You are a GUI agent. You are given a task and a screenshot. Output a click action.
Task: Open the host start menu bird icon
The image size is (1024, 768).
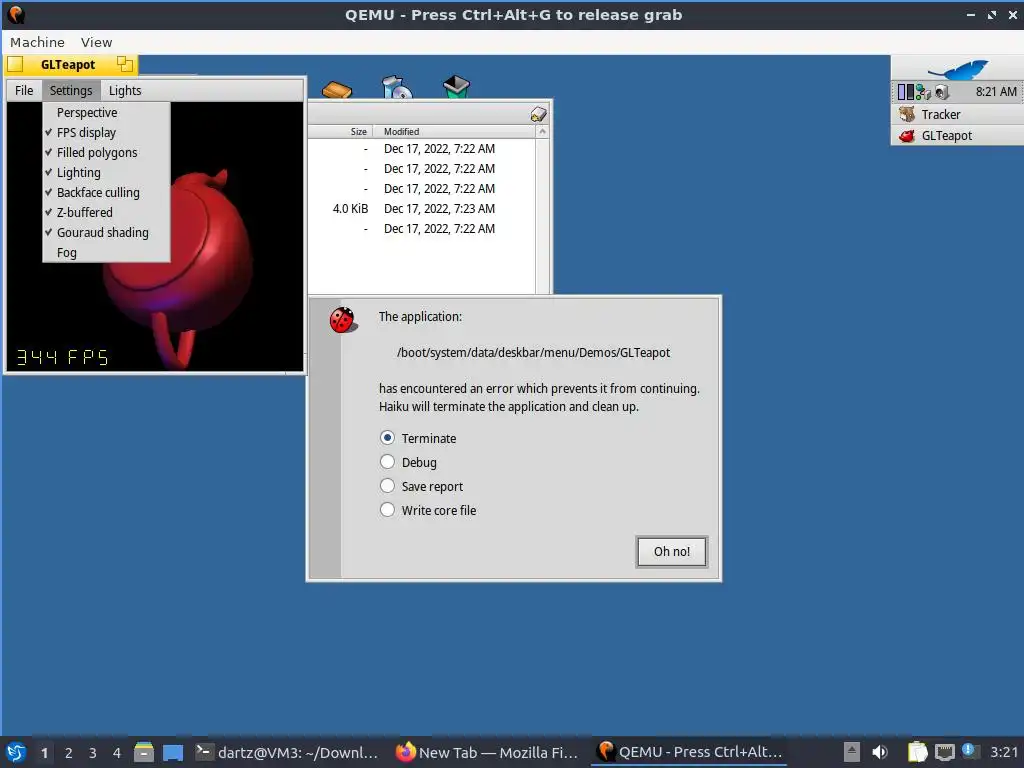click(16, 752)
